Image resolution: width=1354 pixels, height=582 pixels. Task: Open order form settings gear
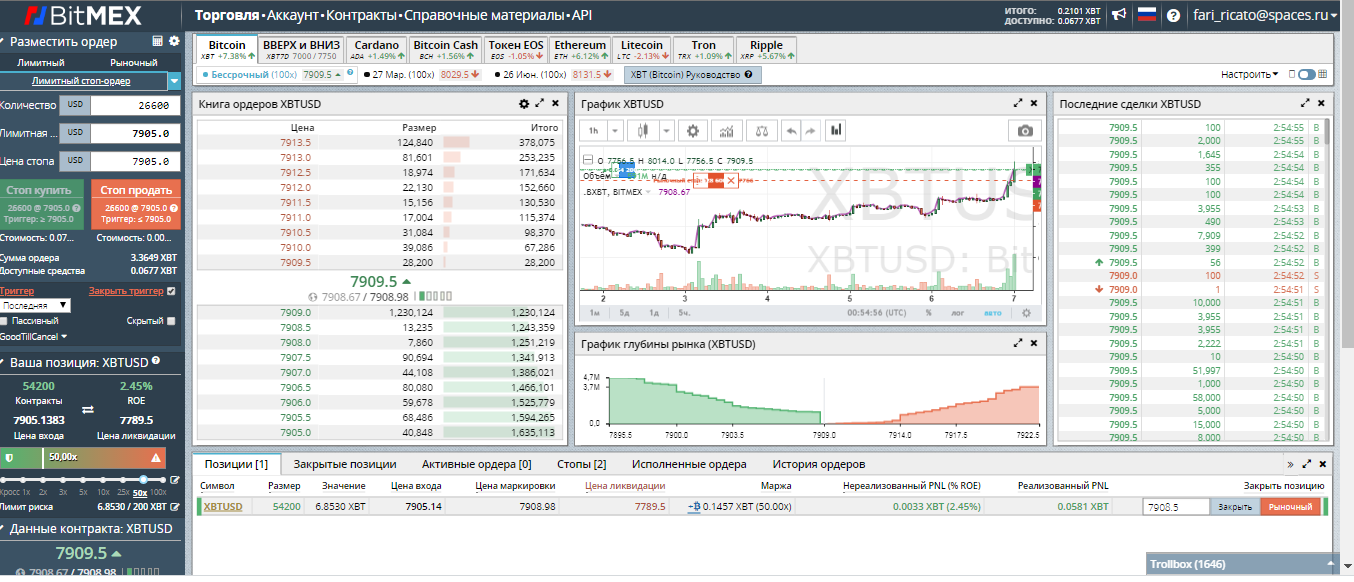(174, 42)
